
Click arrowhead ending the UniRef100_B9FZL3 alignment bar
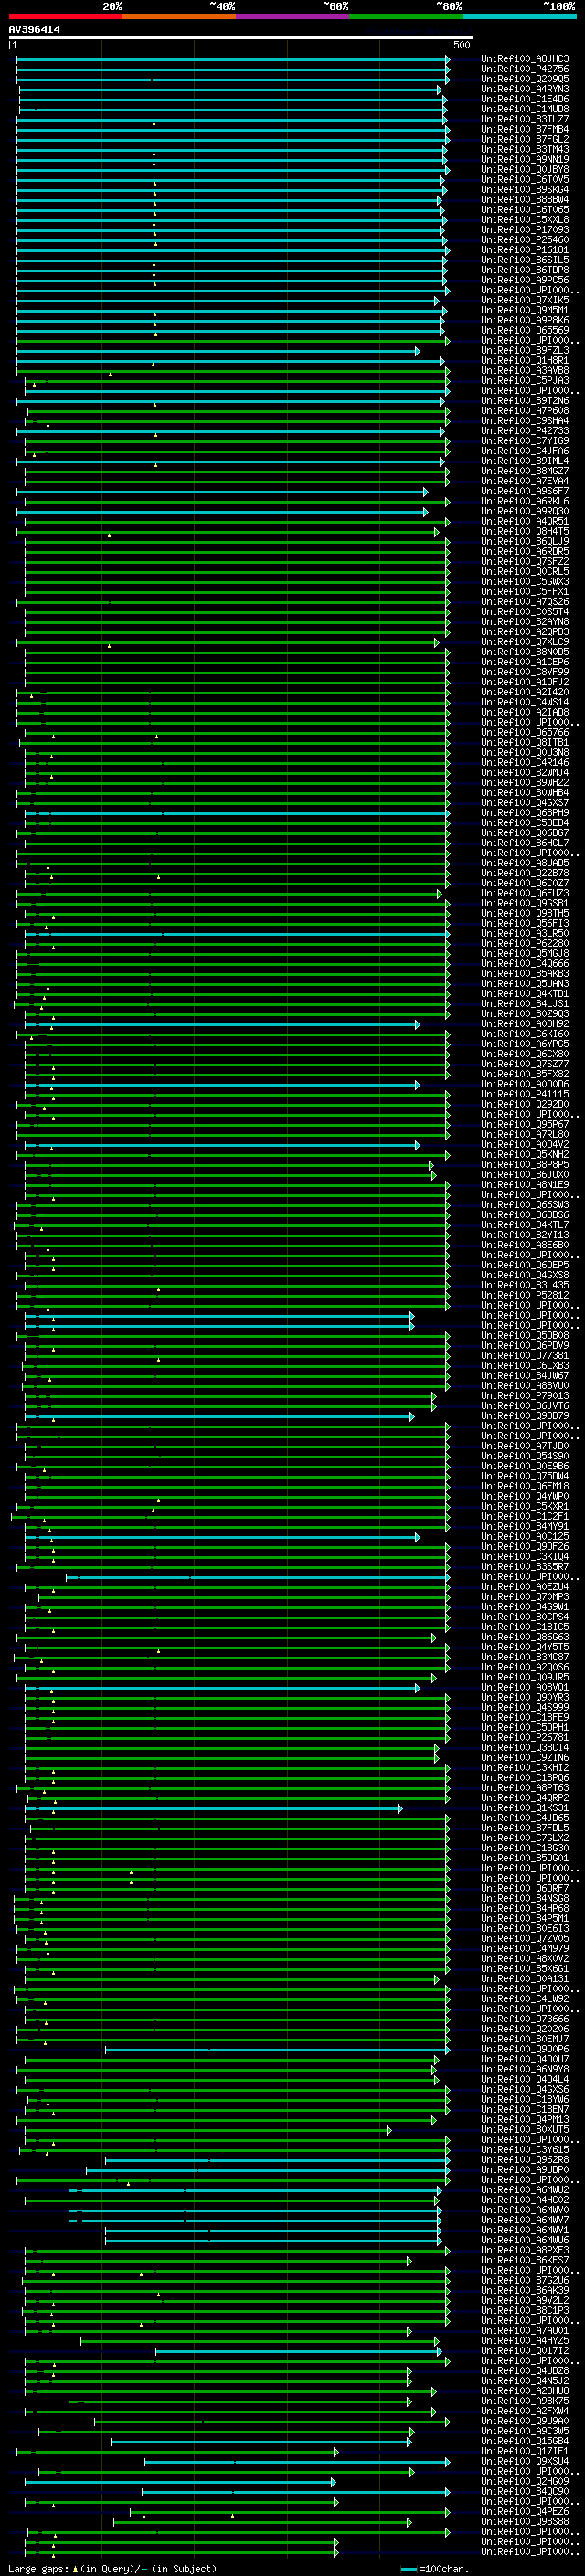417,351
